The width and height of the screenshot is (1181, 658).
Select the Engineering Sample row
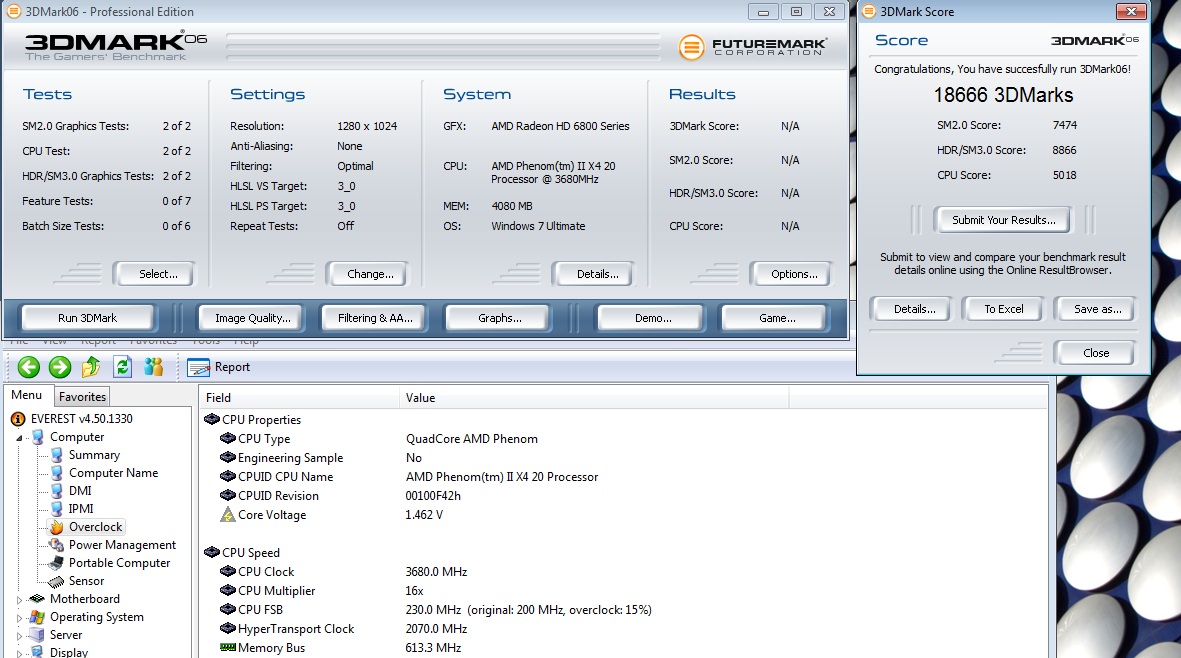624,458
